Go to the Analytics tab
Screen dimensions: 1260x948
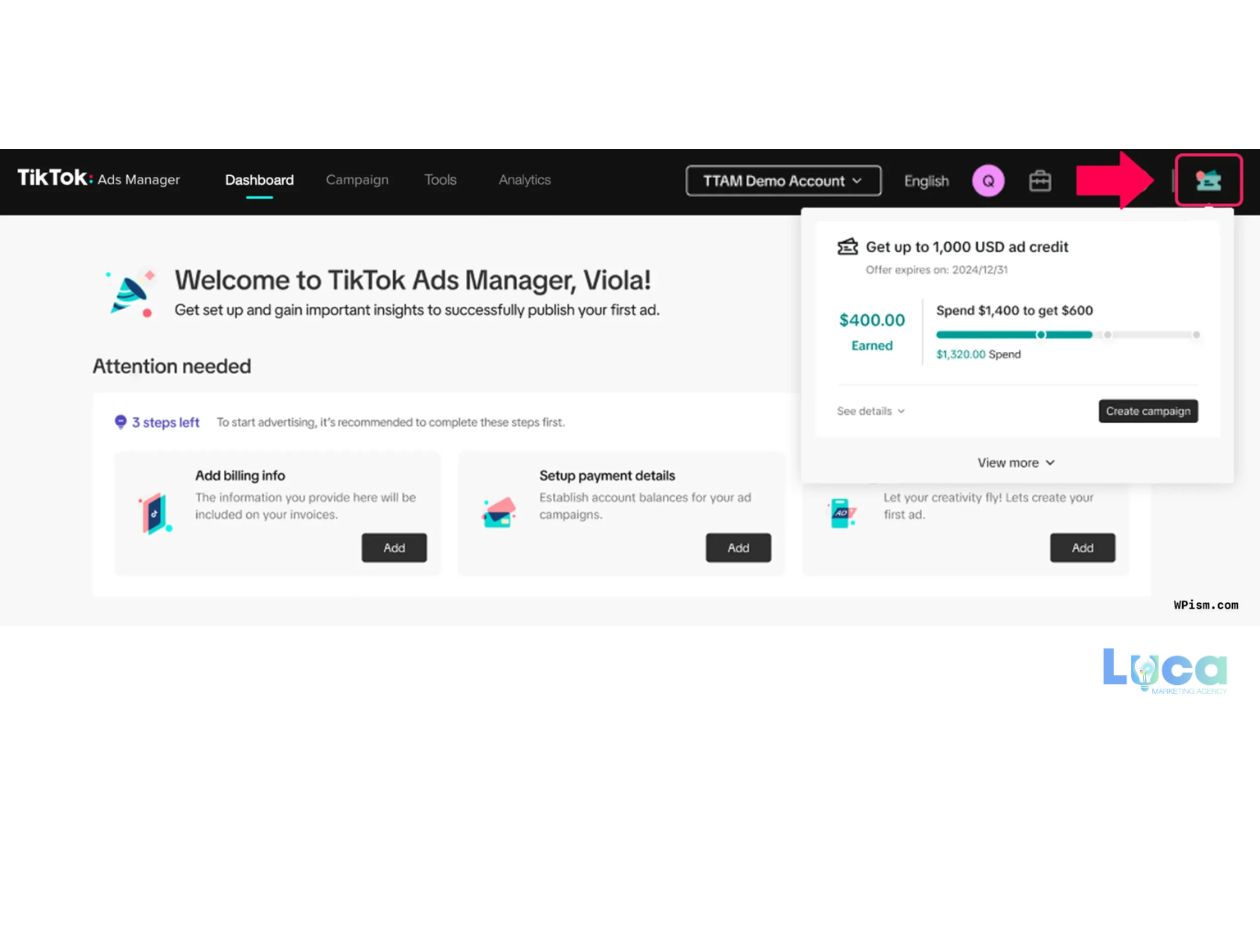pyautogui.click(x=525, y=180)
